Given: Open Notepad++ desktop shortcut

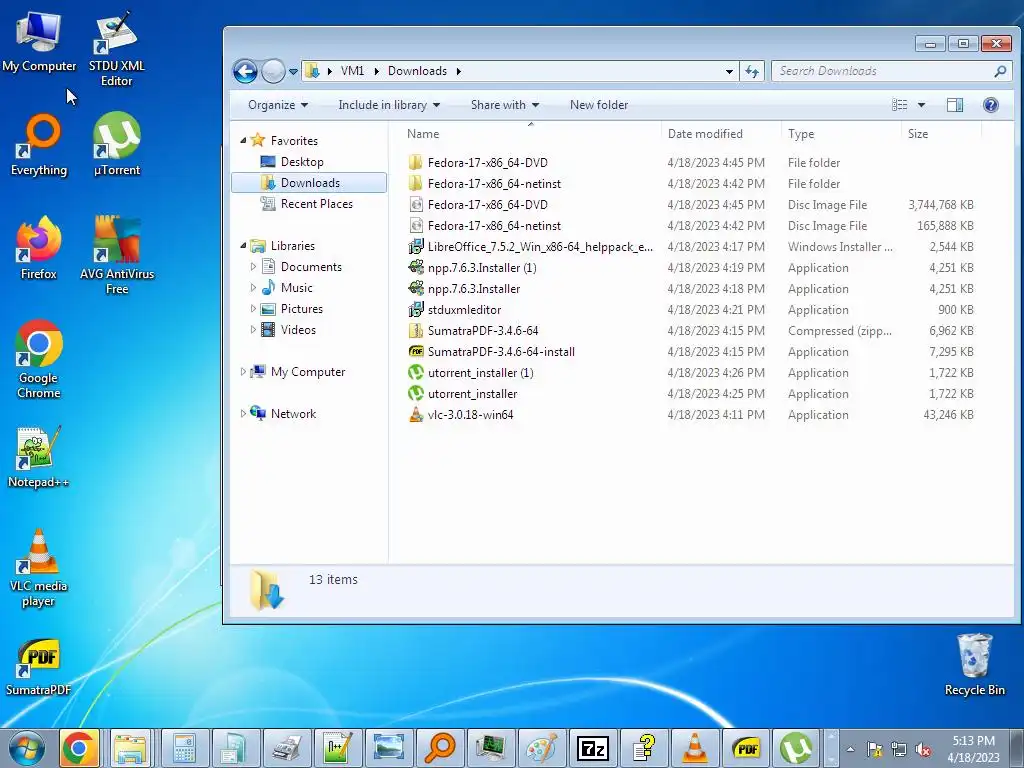Looking at the screenshot, I should point(39,457).
